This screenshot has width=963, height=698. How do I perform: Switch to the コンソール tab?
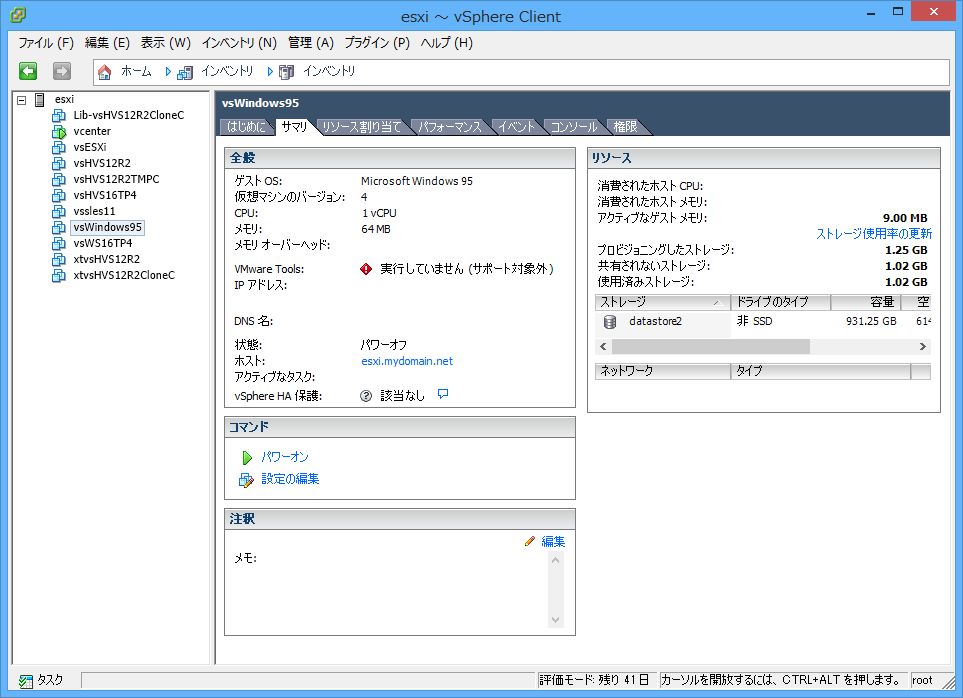click(574, 127)
